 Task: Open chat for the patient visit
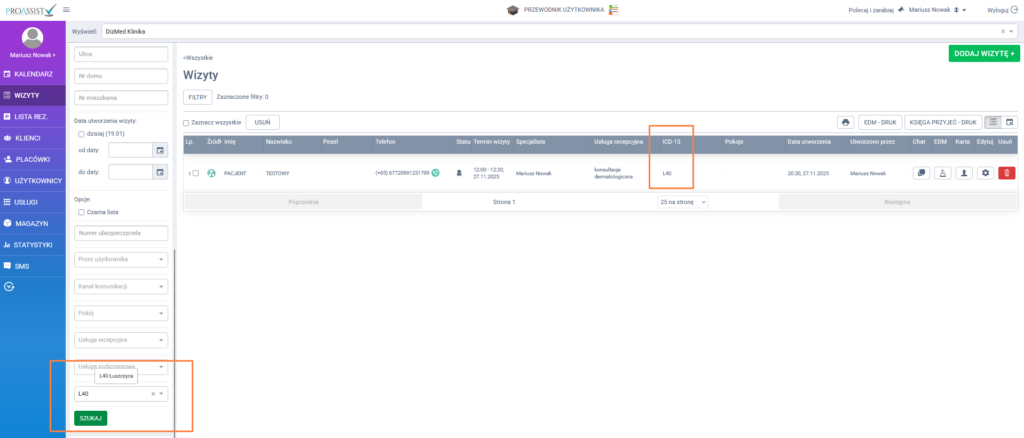(x=919, y=173)
